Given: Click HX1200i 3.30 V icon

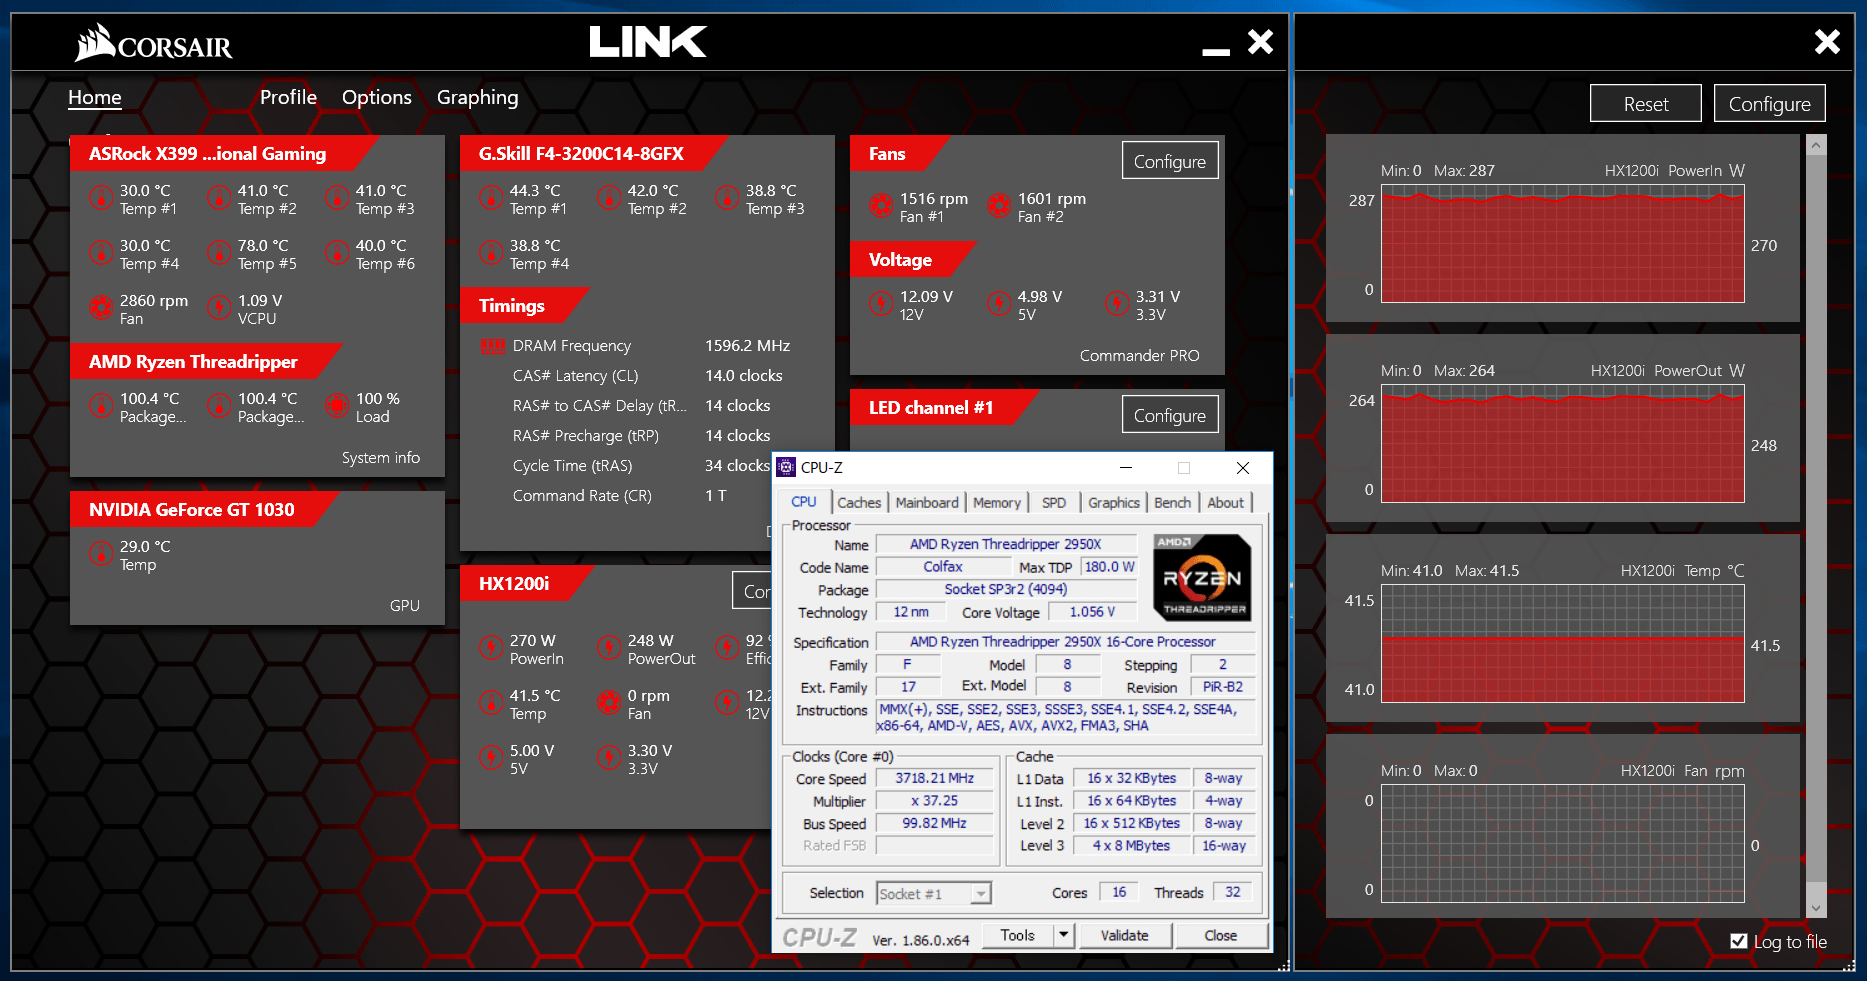Looking at the screenshot, I should click(609, 758).
